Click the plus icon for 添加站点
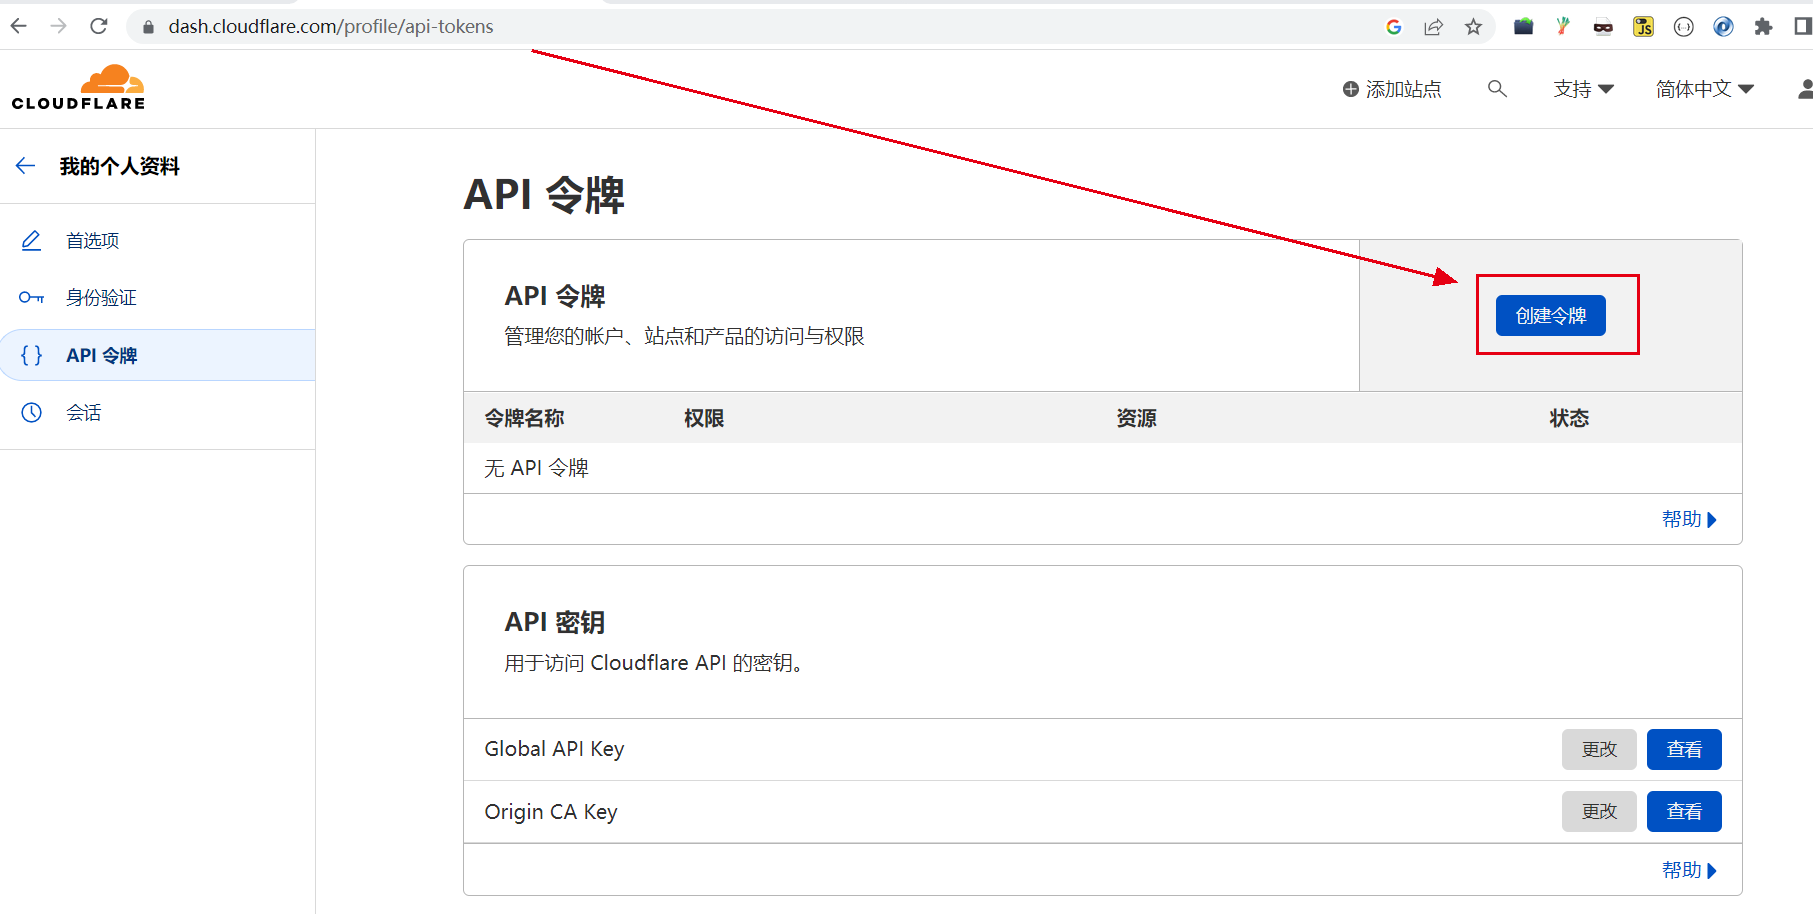This screenshot has height=914, width=1813. point(1351,89)
